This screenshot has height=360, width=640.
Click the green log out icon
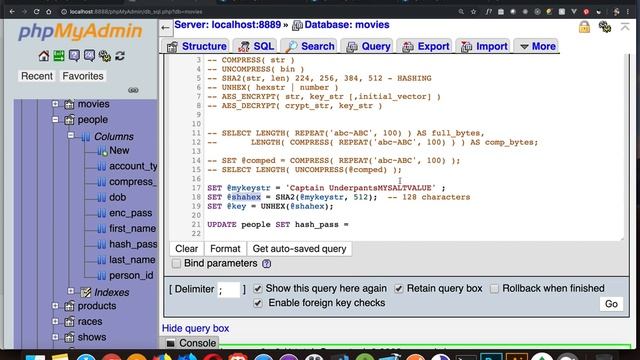59,56
